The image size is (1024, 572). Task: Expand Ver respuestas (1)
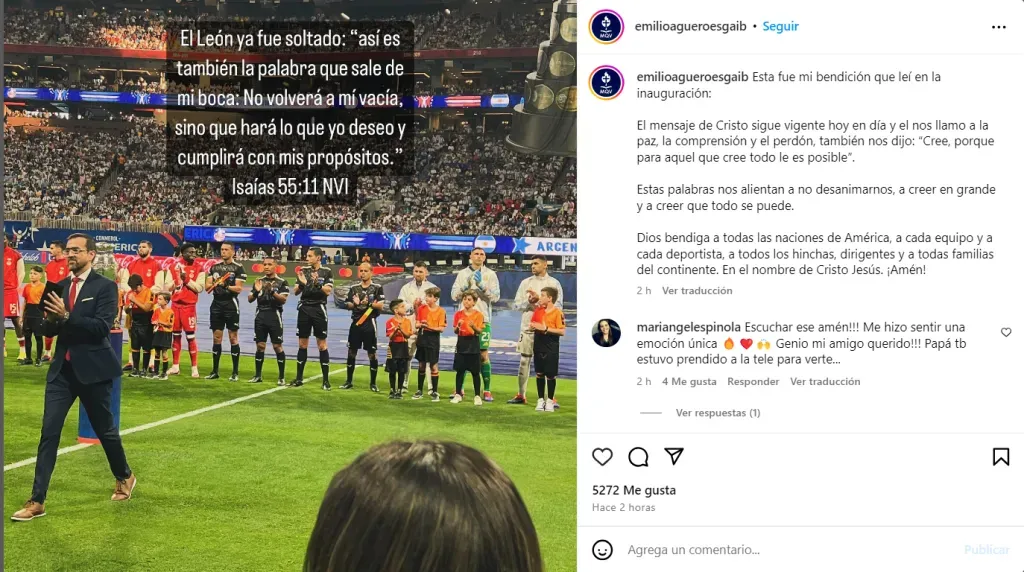[718, 413]
